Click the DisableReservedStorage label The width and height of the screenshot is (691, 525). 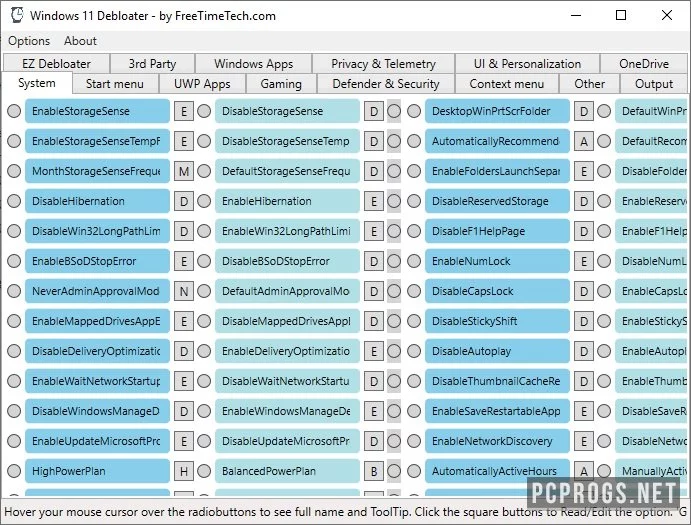497,201
